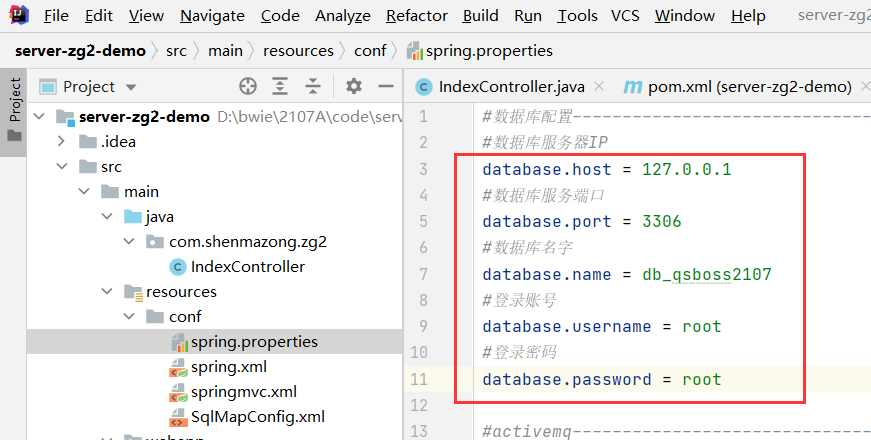Click database name value db_qsboss2107
Viewport: 871px width, 440px height.
(x=707, y=274)
